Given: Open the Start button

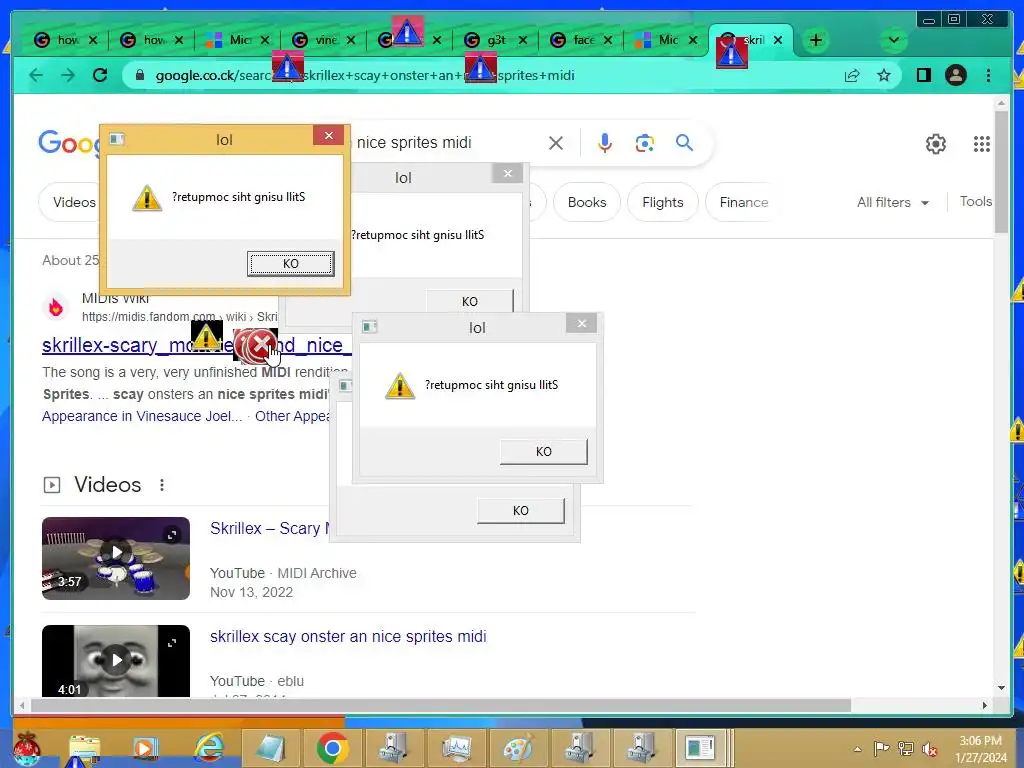Looking at the screenshot, I should [27, 749].
